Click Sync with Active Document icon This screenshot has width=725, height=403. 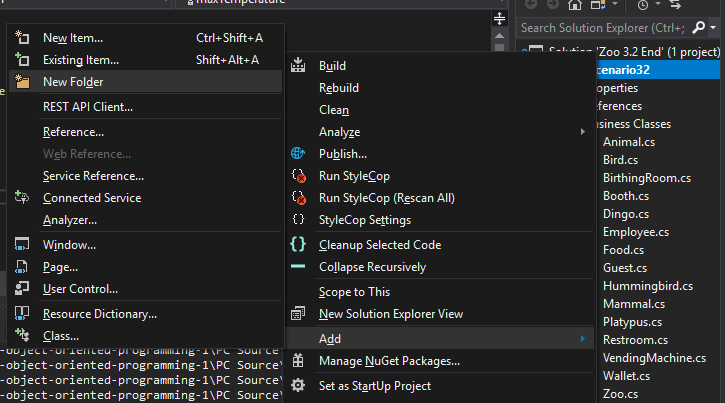pyautogui.click(x=675, y=5)
